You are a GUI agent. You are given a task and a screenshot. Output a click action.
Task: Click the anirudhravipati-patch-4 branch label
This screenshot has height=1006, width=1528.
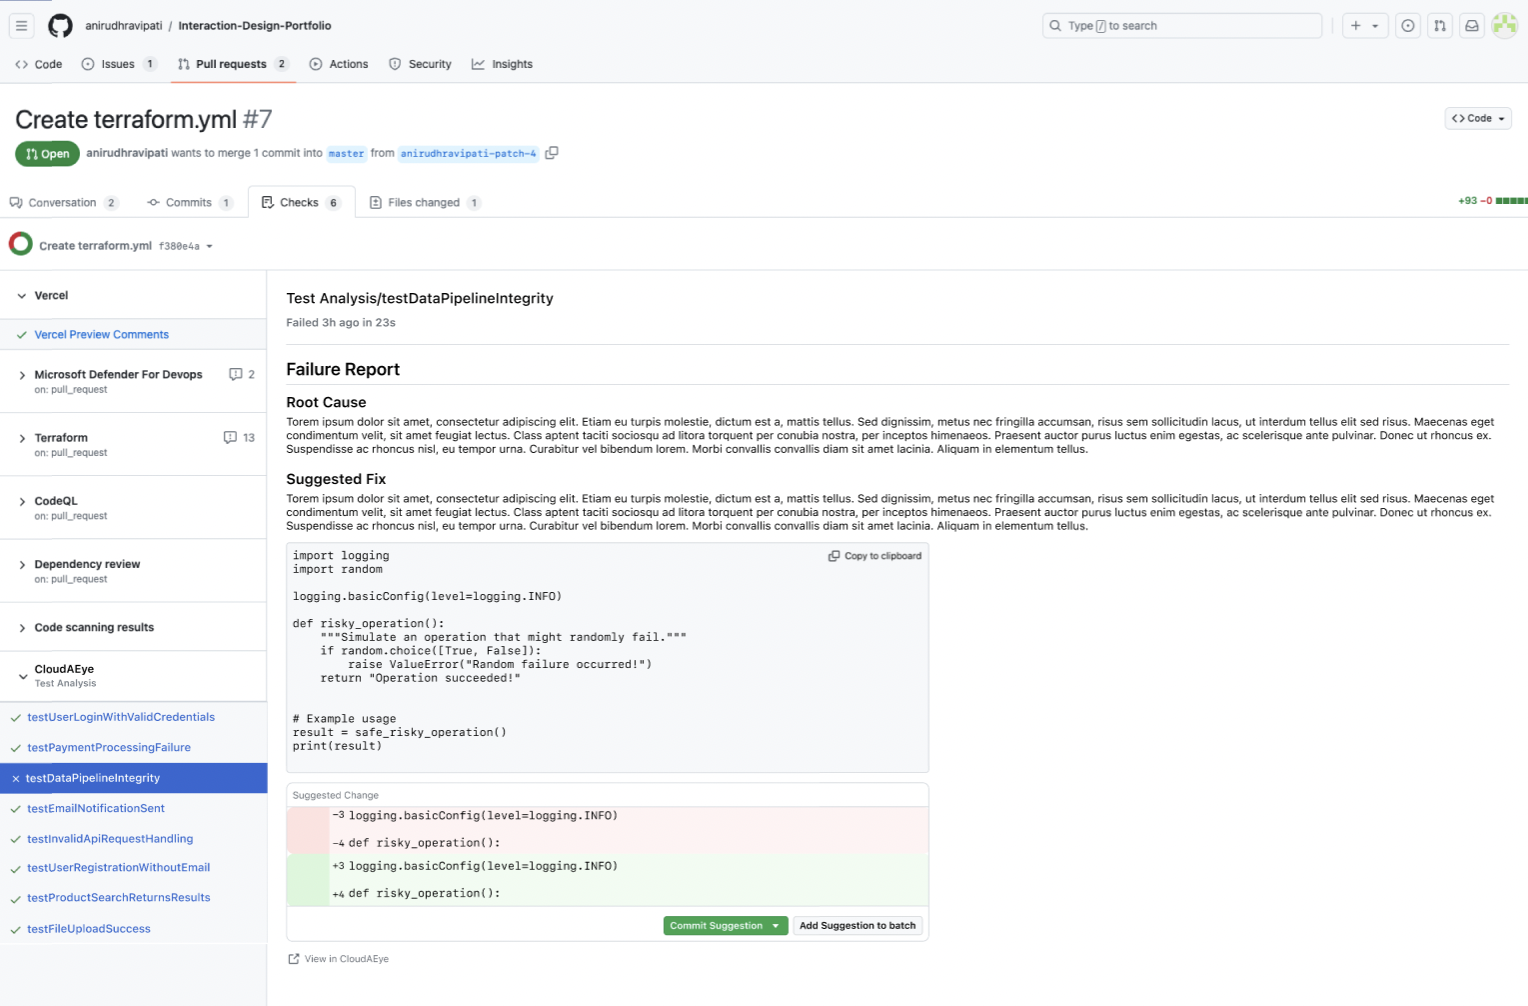click(469, 153)
